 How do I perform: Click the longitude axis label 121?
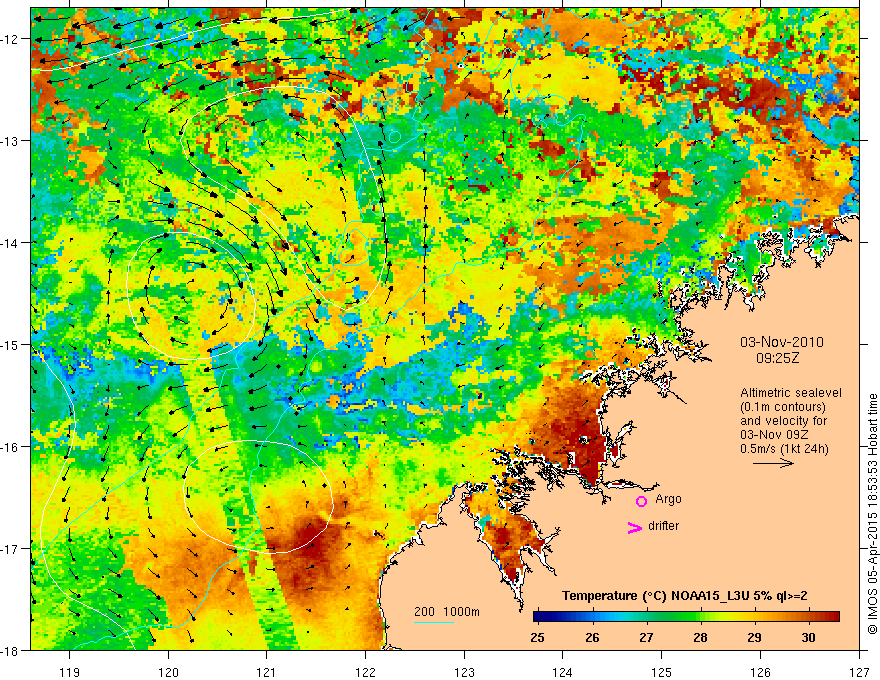pos(267,672)
